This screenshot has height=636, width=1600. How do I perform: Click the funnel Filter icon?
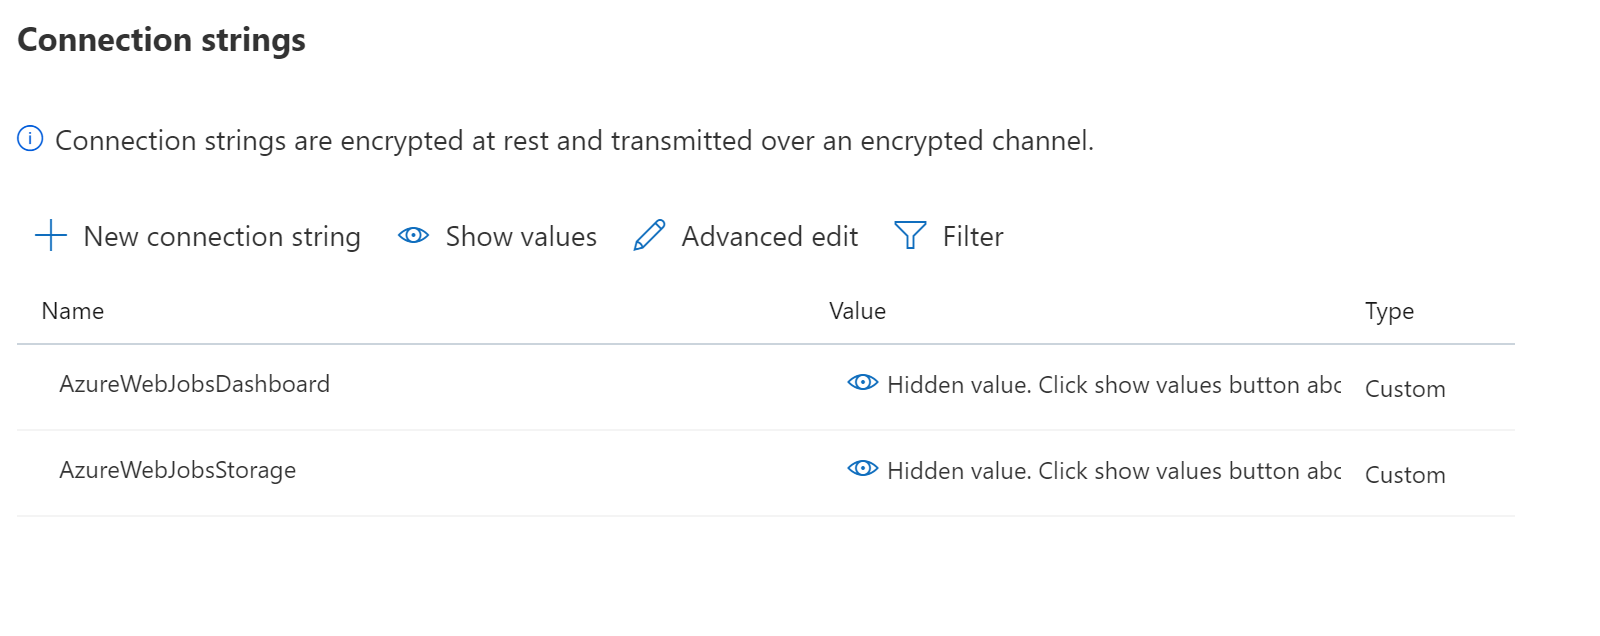910,236
